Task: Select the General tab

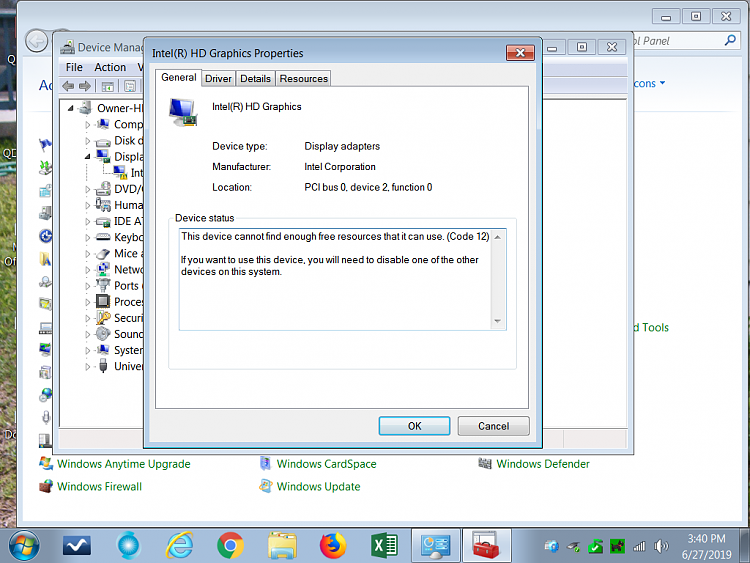Action: point(178,77)
